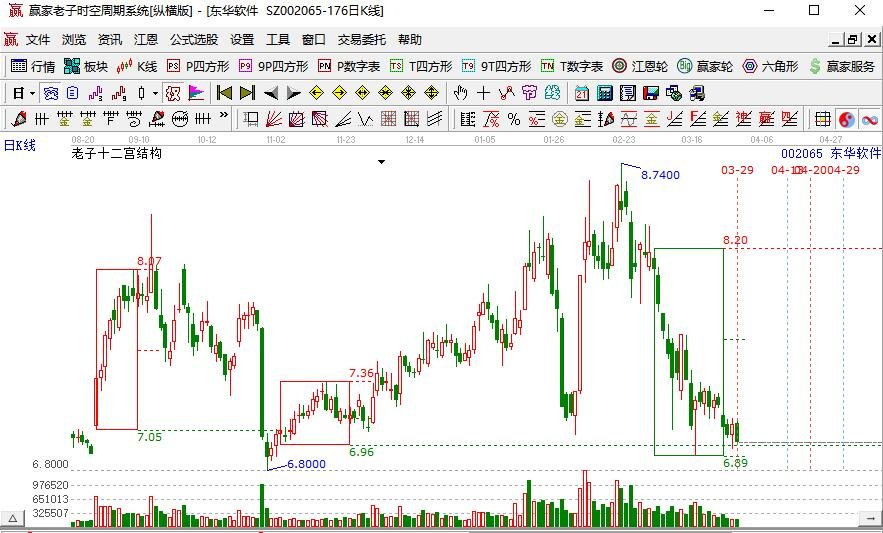Click the 行情 quotes toolbar button
Screen dimensions: 883x533
point(33,66)
